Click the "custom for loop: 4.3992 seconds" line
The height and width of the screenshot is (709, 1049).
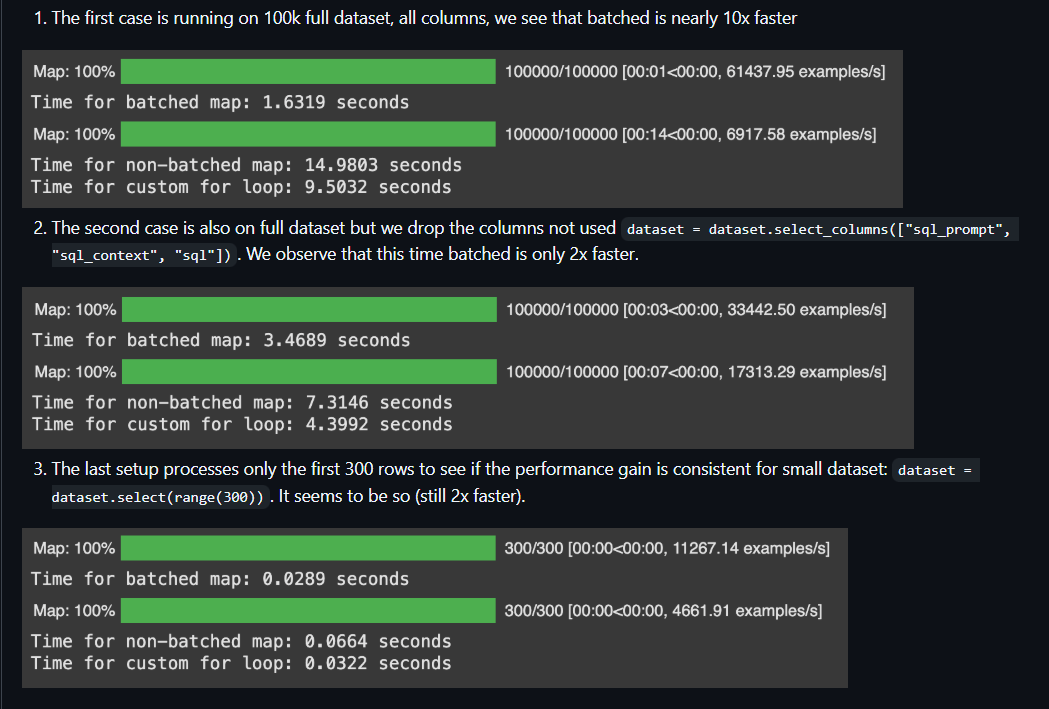click(x=241, y=424)
